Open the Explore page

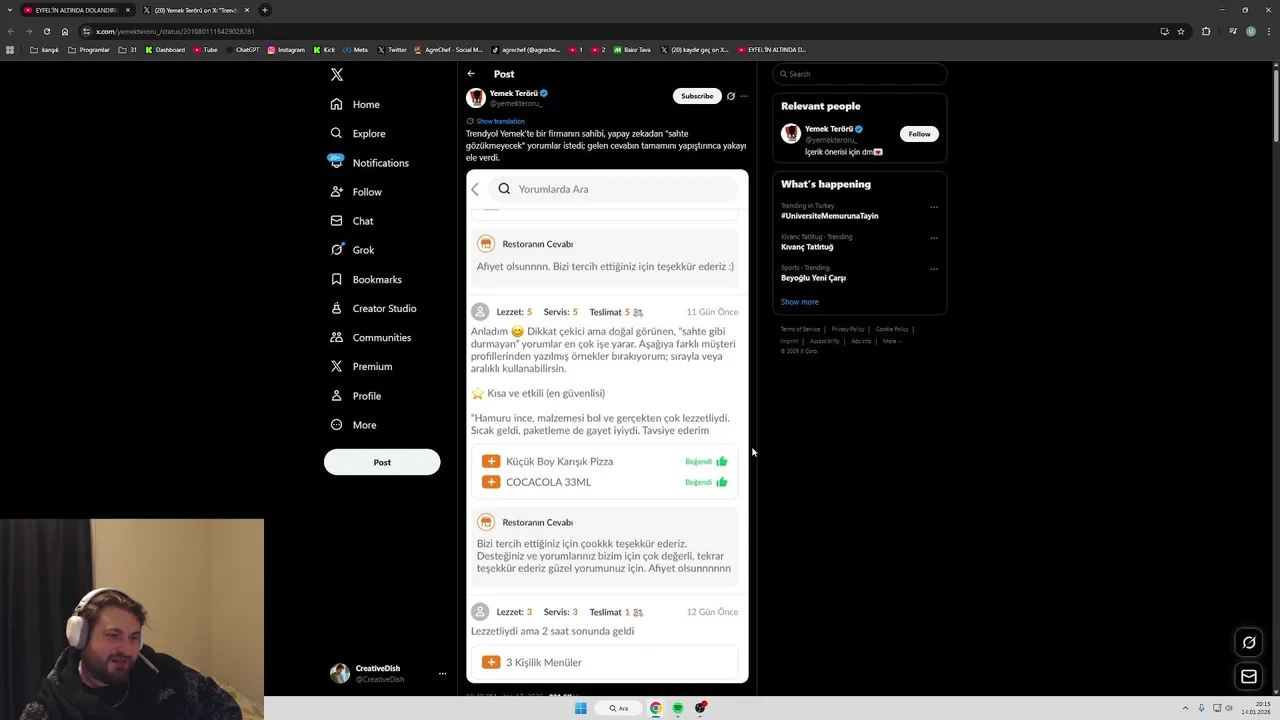358,133
